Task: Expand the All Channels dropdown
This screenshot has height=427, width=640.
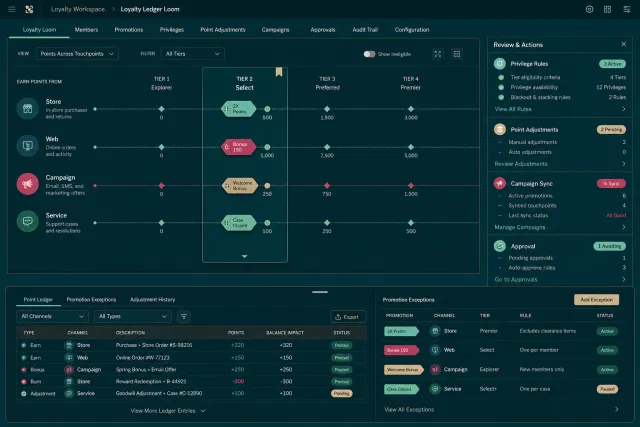Action: tap(53, 316)
